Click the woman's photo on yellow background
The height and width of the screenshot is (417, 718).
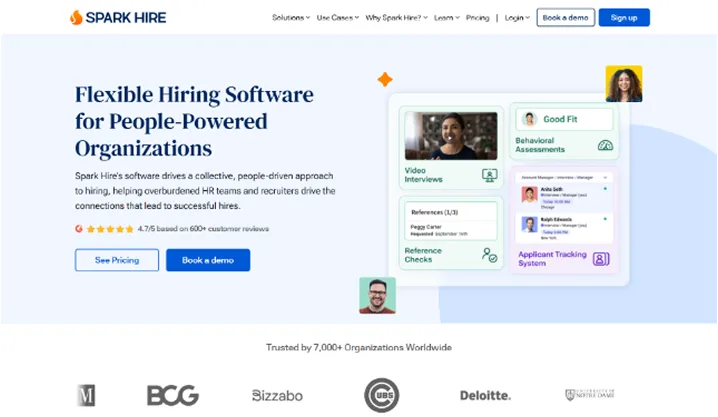coord(624,84)
